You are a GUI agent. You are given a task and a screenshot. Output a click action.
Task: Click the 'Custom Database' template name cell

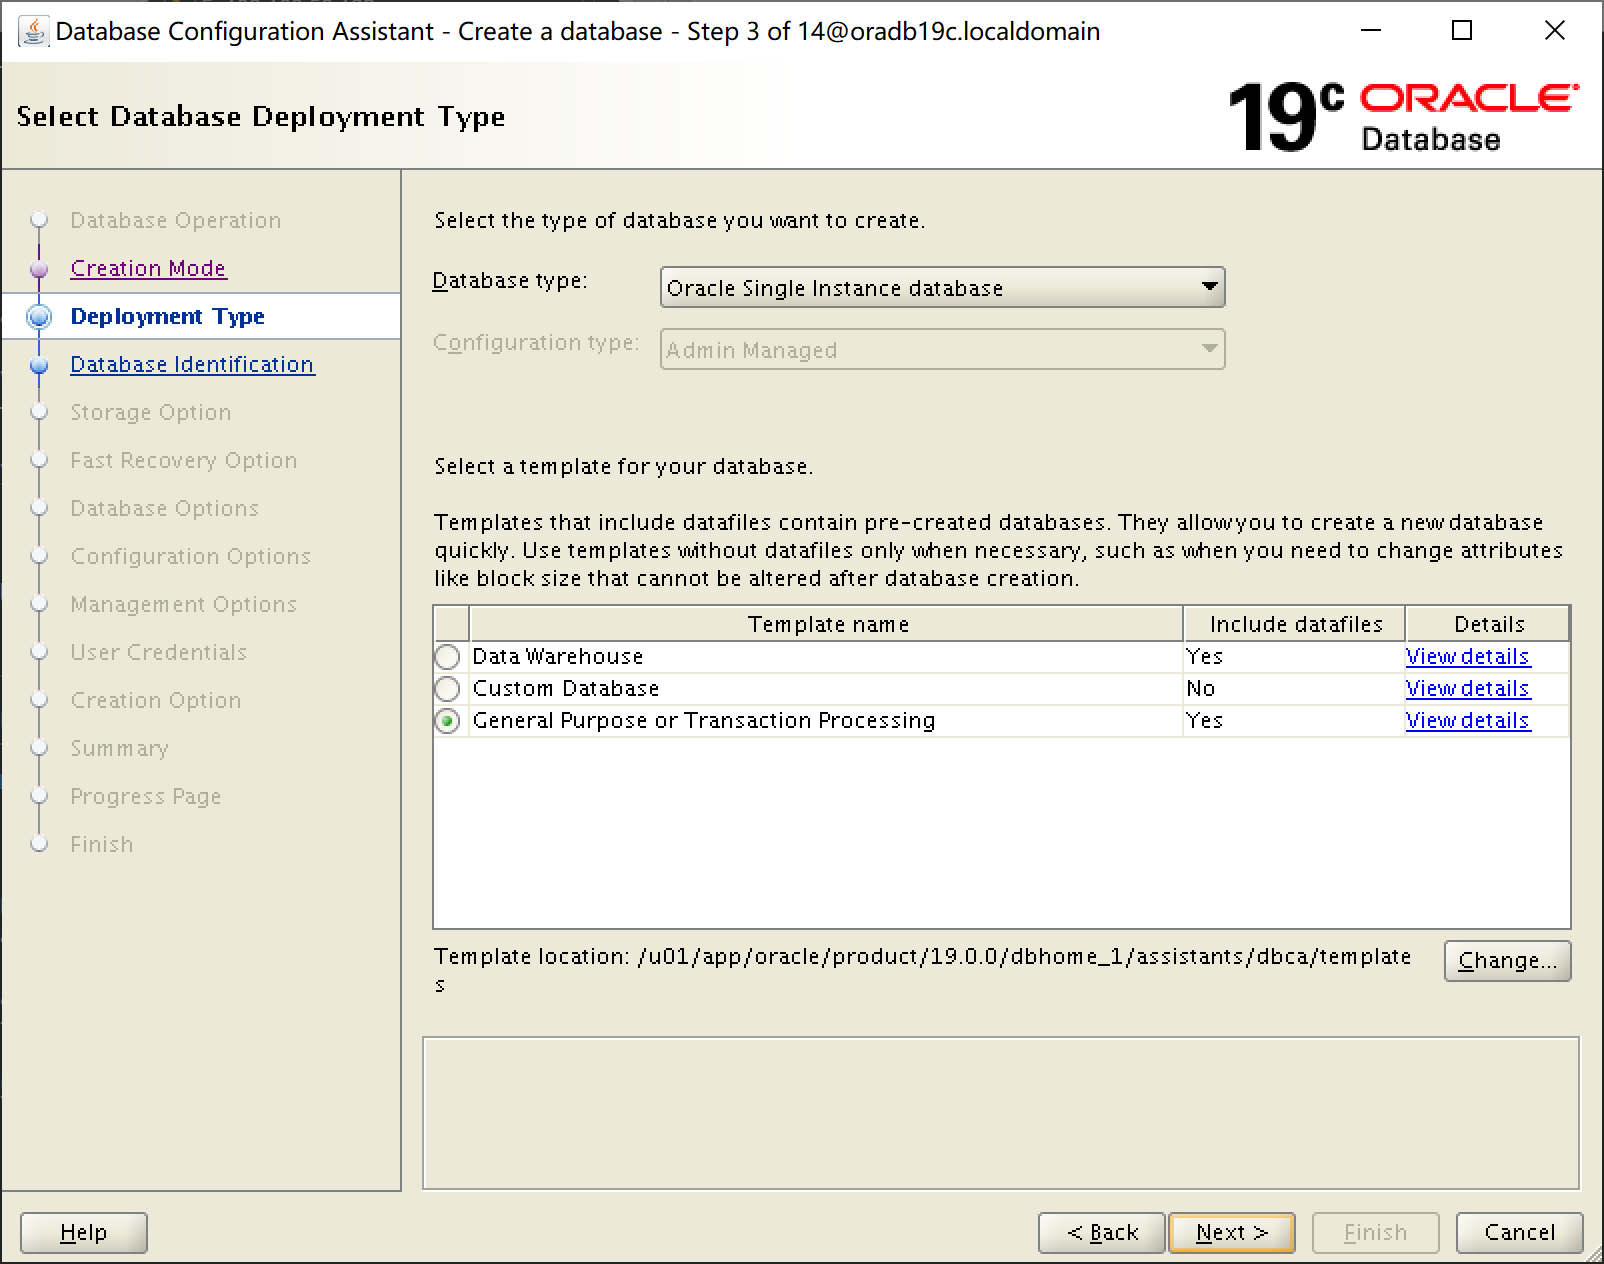pos(826,689)
